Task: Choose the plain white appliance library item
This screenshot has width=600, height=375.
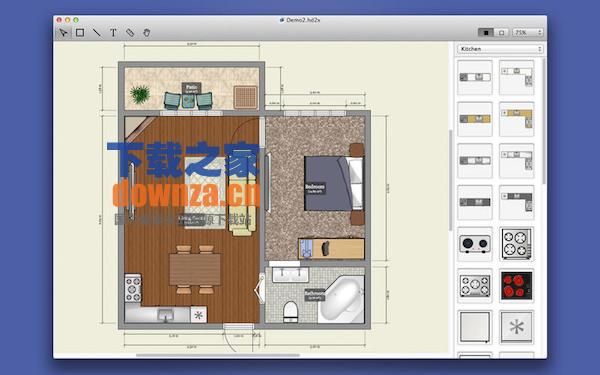Action: click(475, 327)
